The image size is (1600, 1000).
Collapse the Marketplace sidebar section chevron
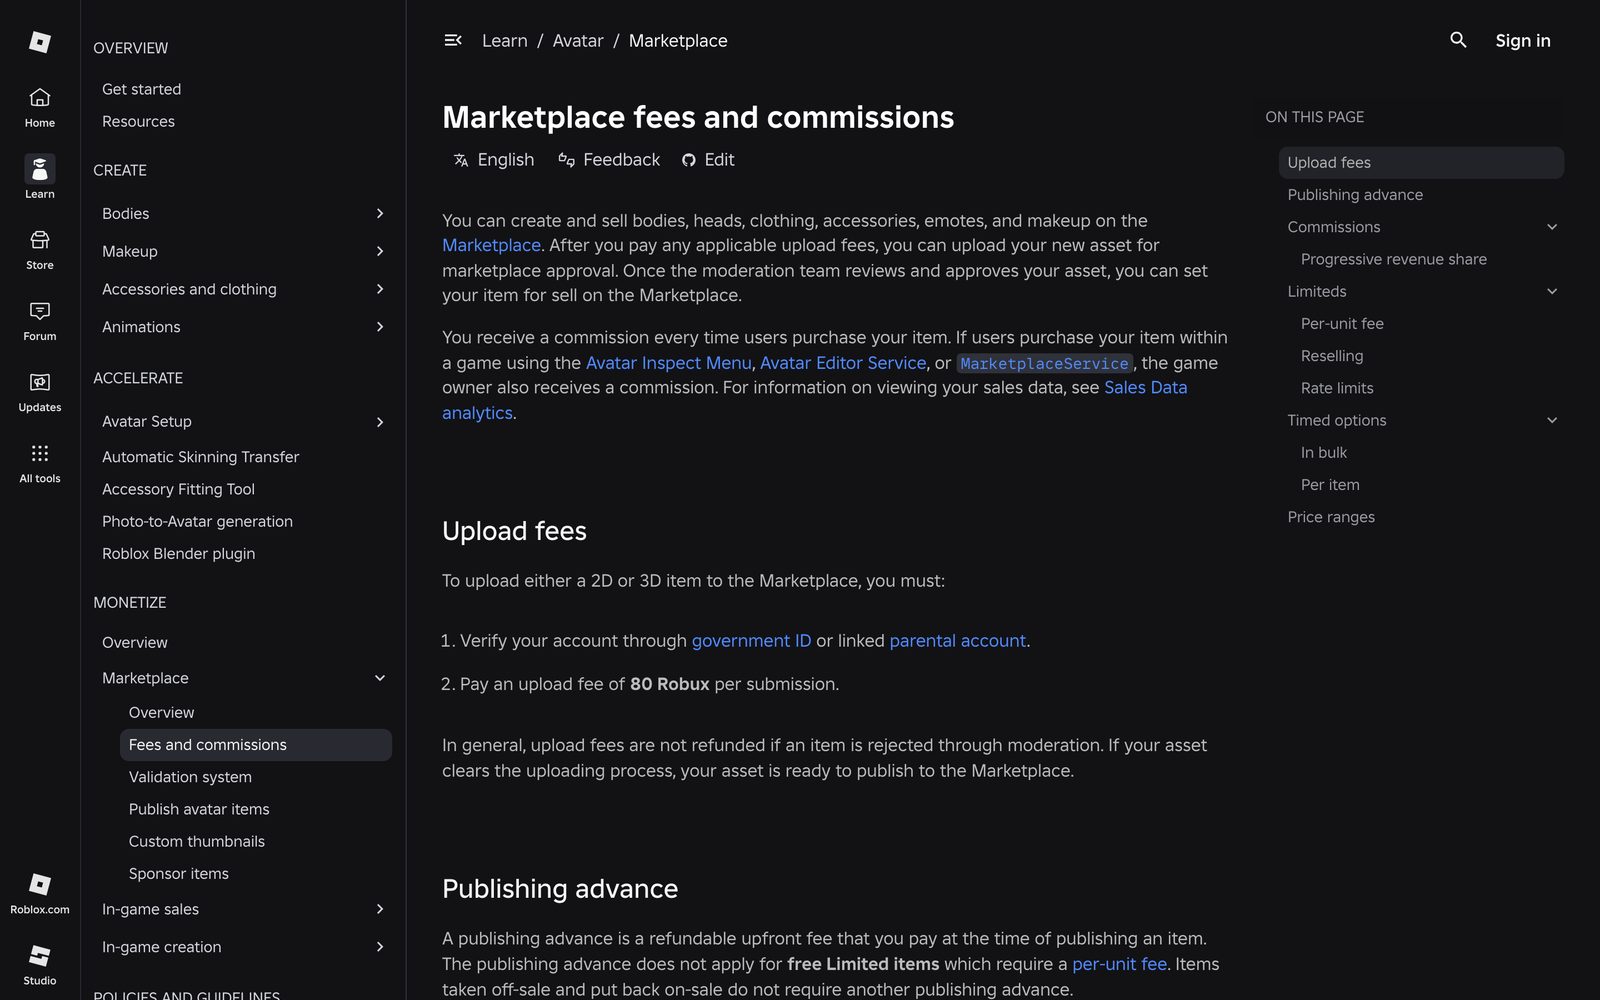pos(380,678)
